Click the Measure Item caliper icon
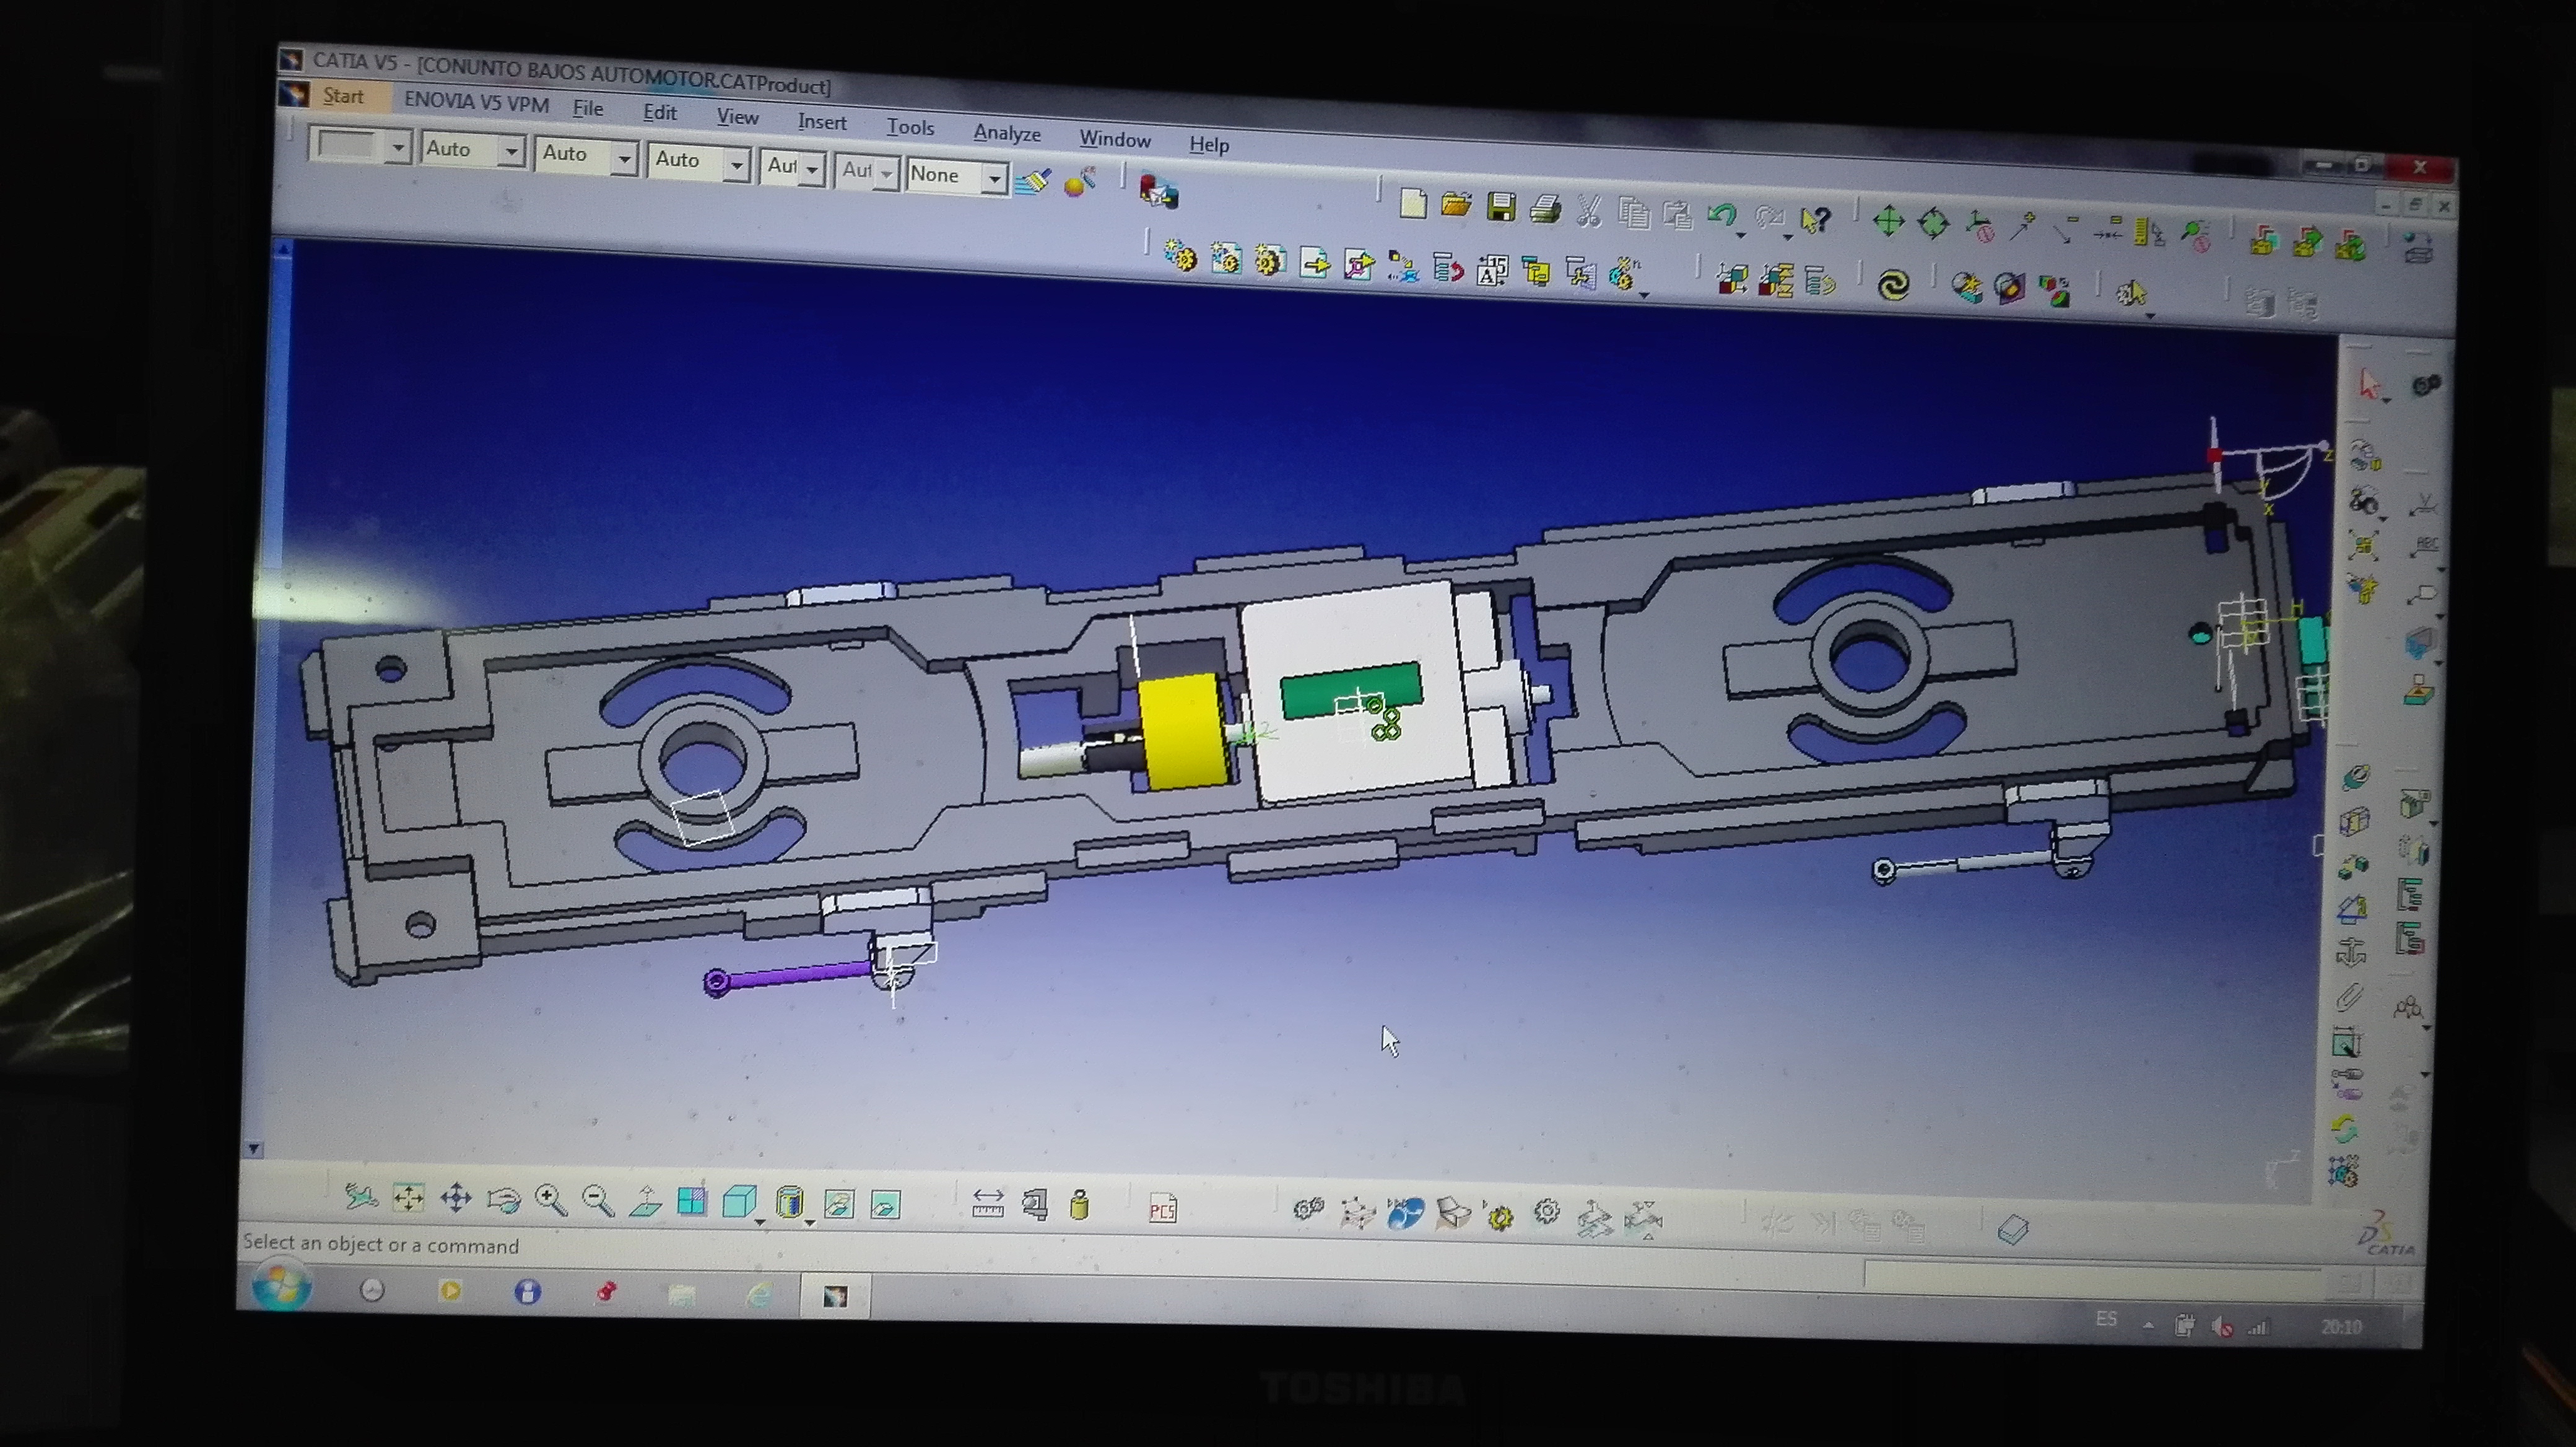This screenshot has height=1447, width=2576. click(x=1034, y=1206)
